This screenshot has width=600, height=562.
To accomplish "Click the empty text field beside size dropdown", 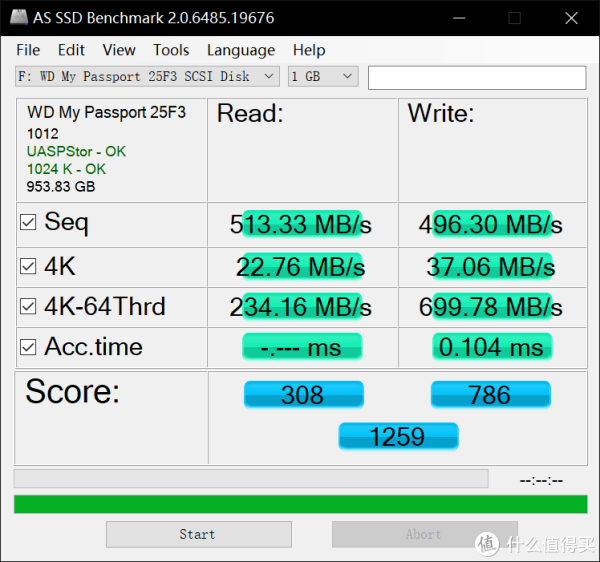I will [477, 78].
